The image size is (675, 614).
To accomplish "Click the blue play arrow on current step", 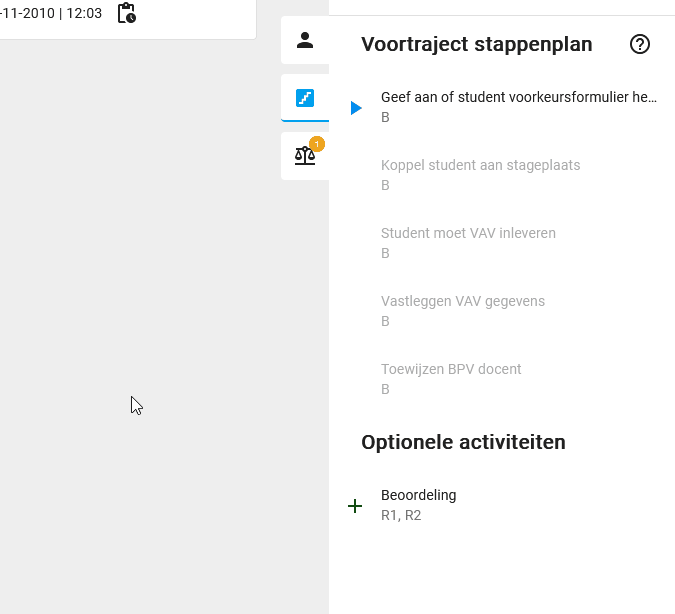I will click(x=356, y=108).
